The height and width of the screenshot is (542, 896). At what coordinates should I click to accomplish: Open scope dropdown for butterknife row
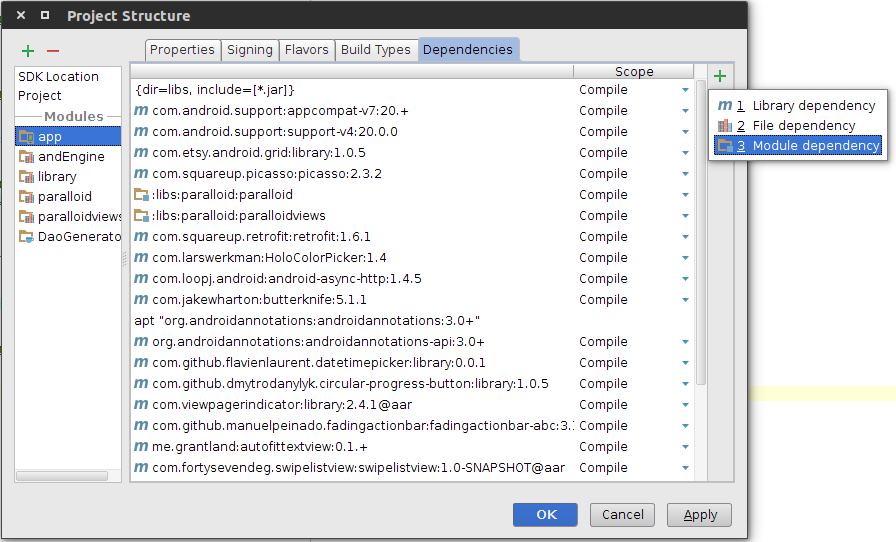(x=685, y=300)
